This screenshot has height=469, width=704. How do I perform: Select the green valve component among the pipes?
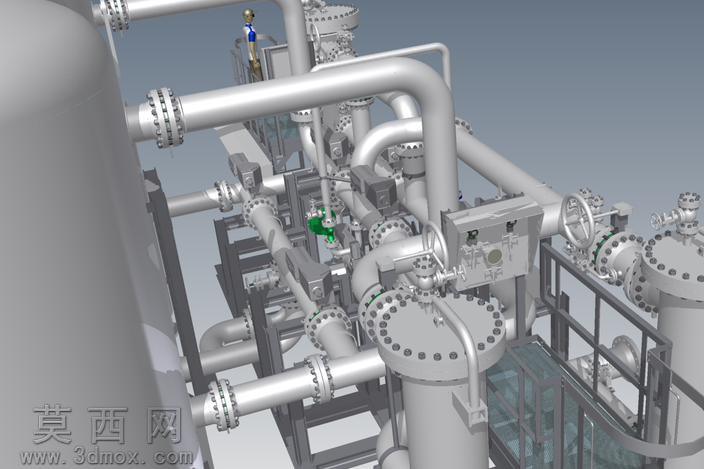[322, 226]
